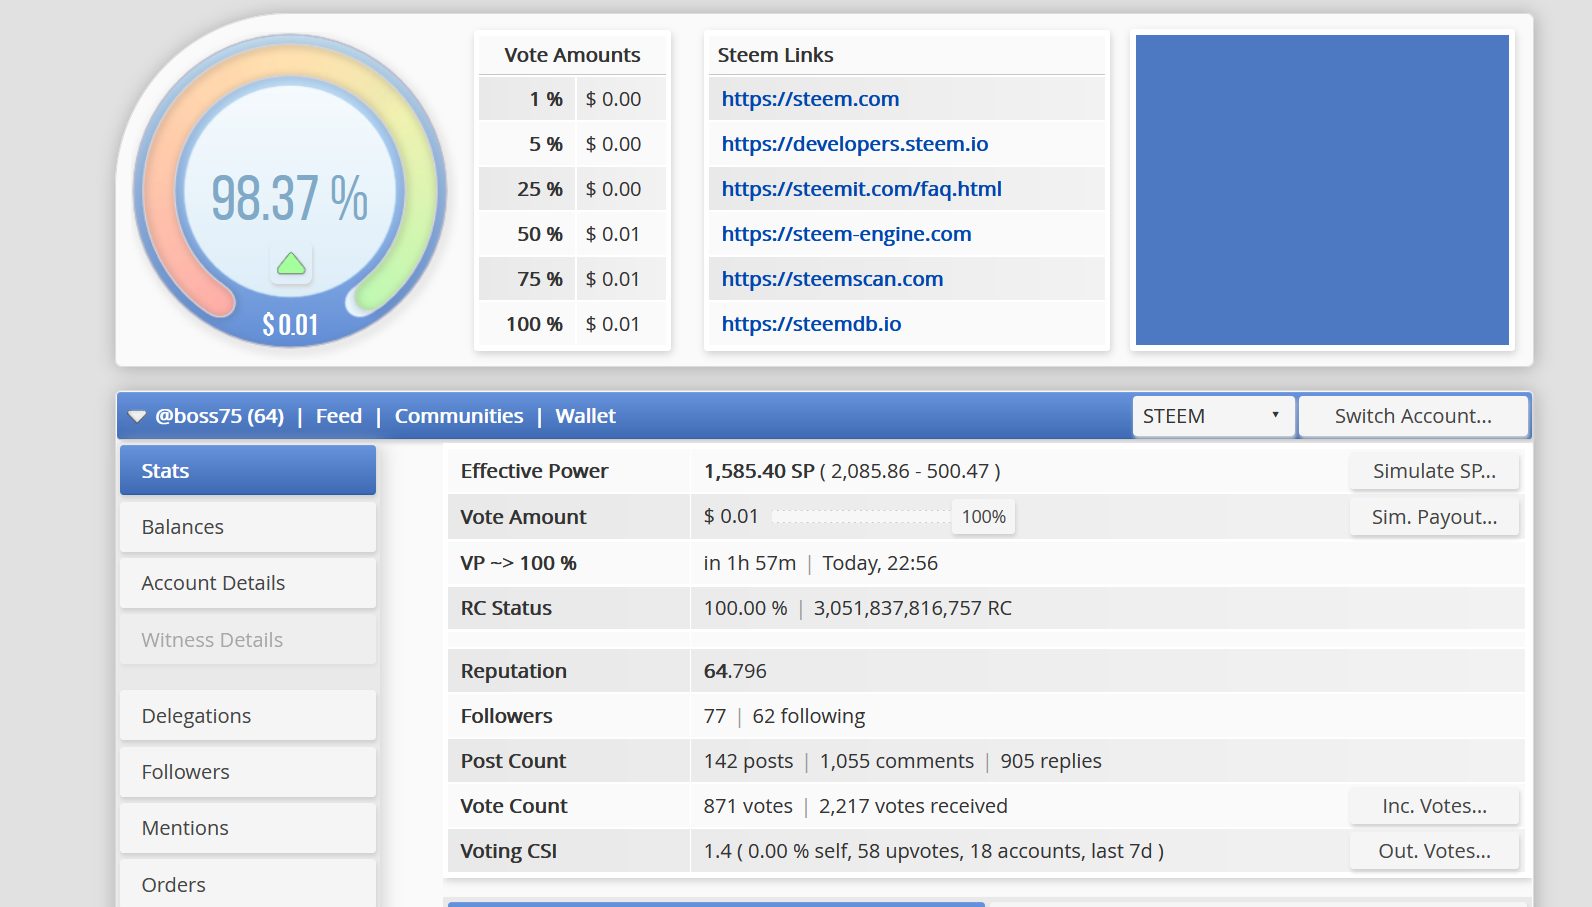
Task: Click the 98.37 % voting power readout
Action: tap(290, 198)
